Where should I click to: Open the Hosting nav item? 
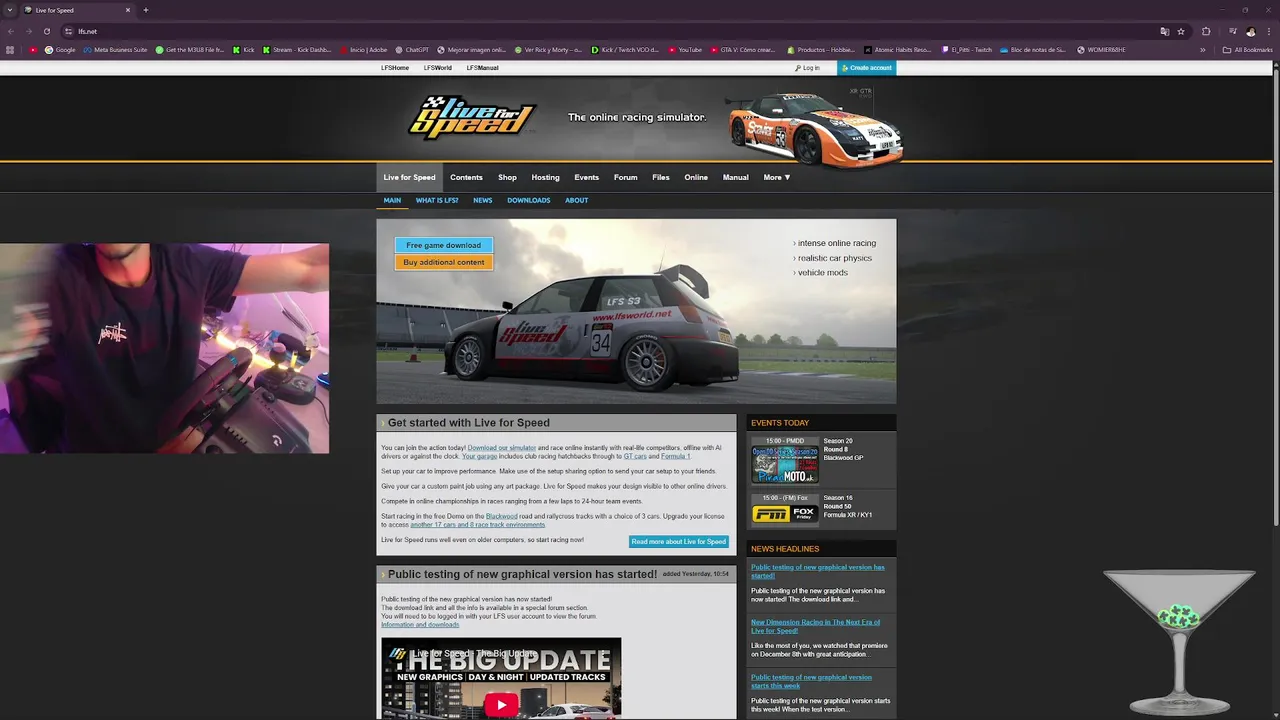[x=545, y=177]
